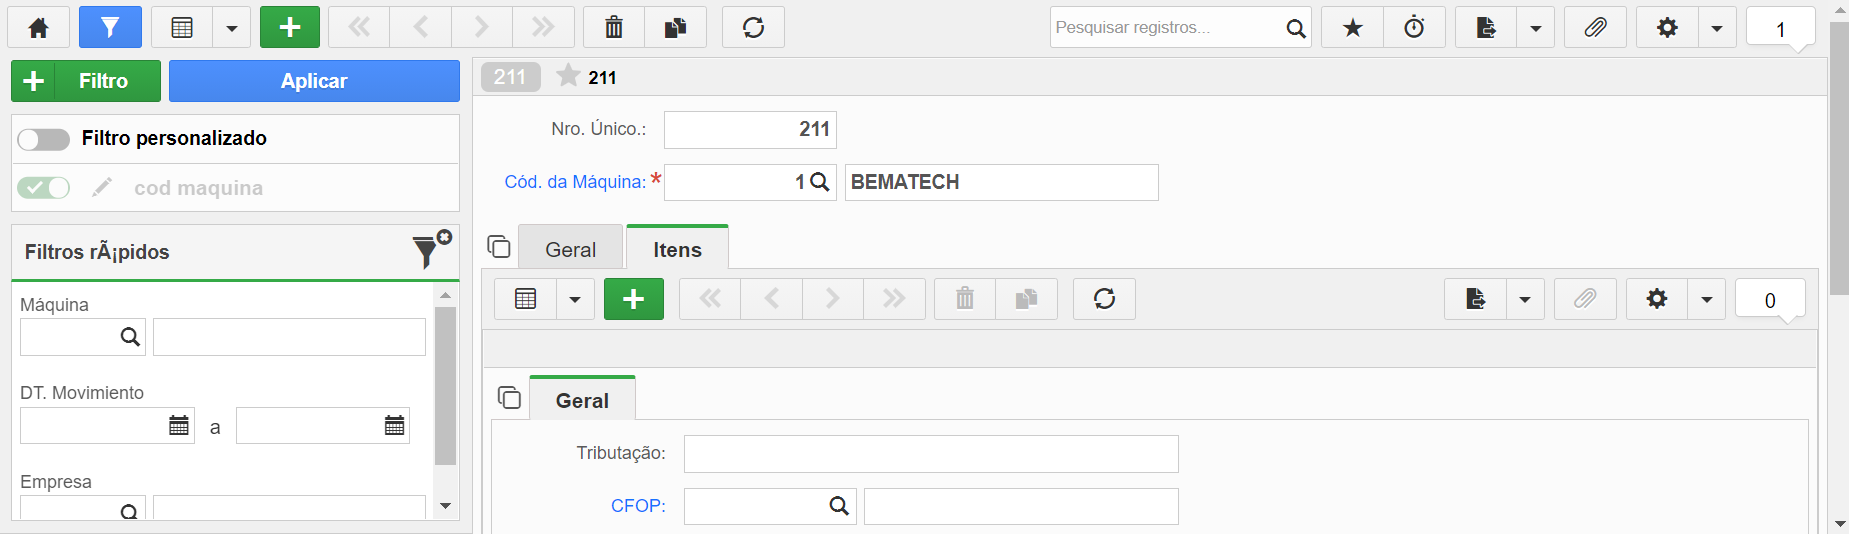Viewport: 1849px width, 534px height.
Task: Add new item in Itens grid
Action: (x=634, y=299)
